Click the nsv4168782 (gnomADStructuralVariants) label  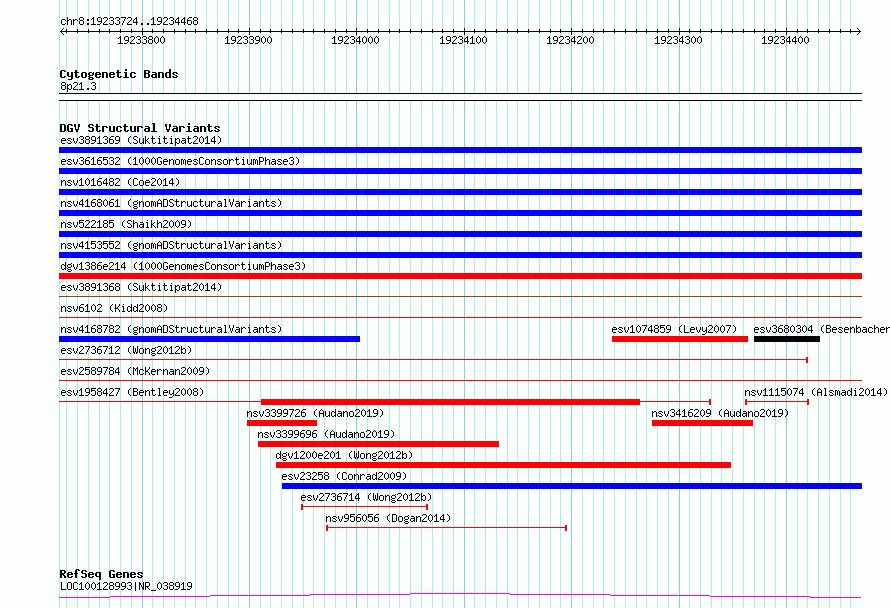pos(171,329)
